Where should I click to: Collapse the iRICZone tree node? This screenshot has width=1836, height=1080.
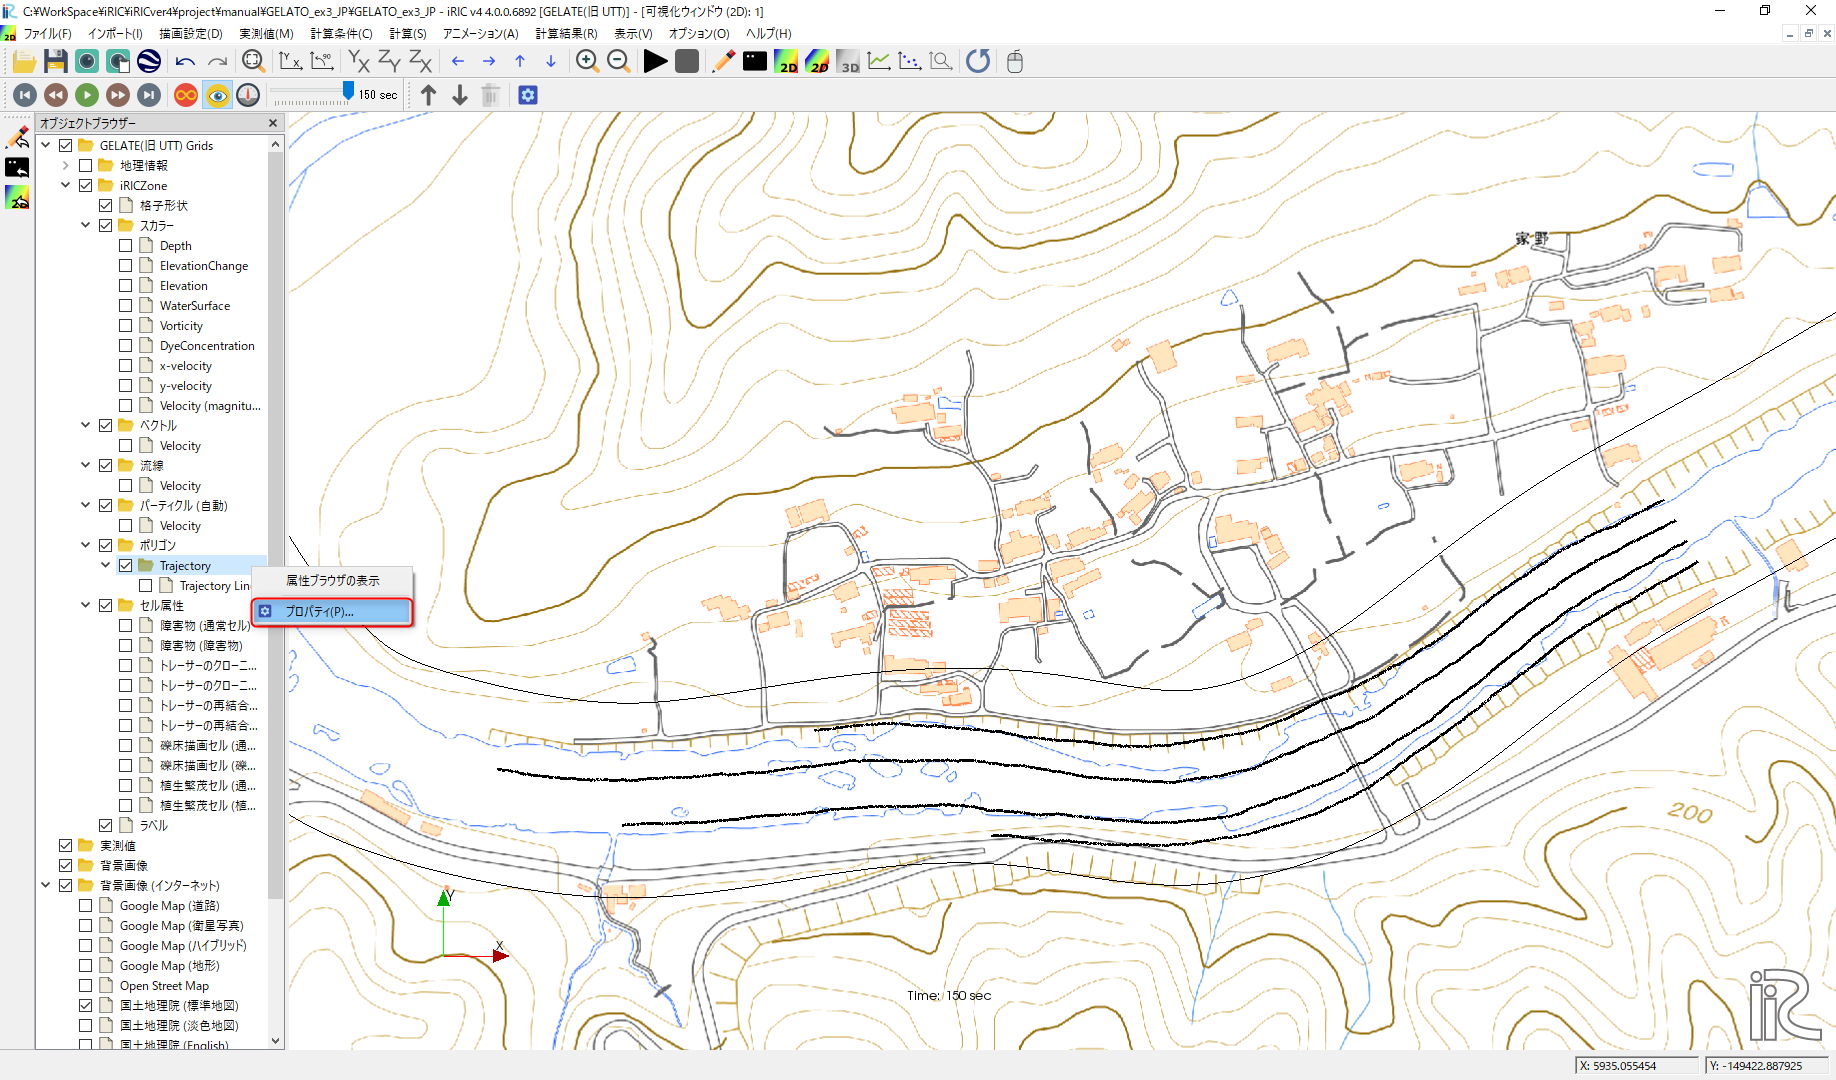(66, 186)
